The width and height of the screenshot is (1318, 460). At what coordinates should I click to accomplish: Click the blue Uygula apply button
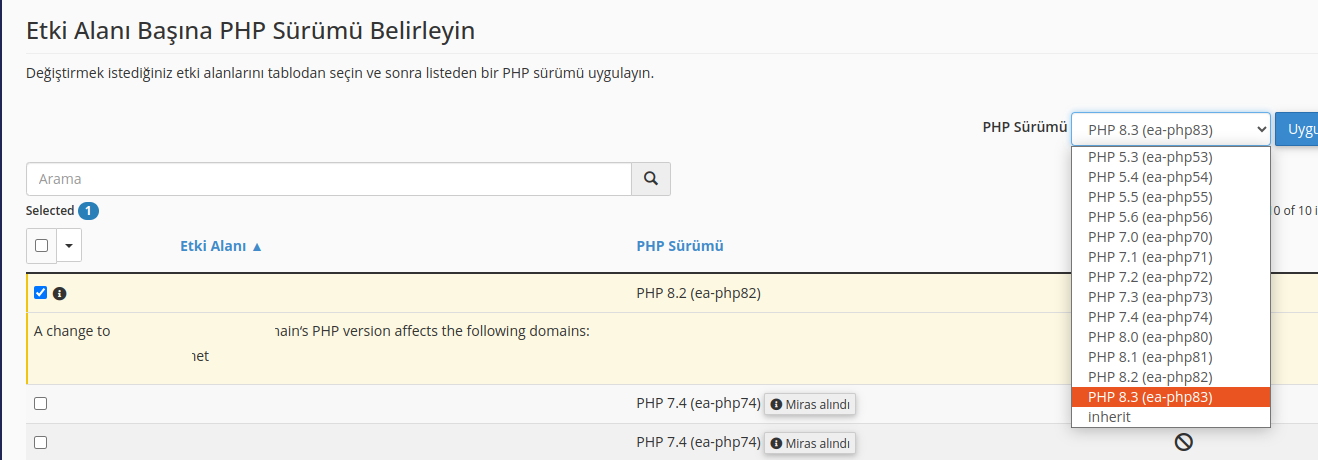(x=1298, y=129)
